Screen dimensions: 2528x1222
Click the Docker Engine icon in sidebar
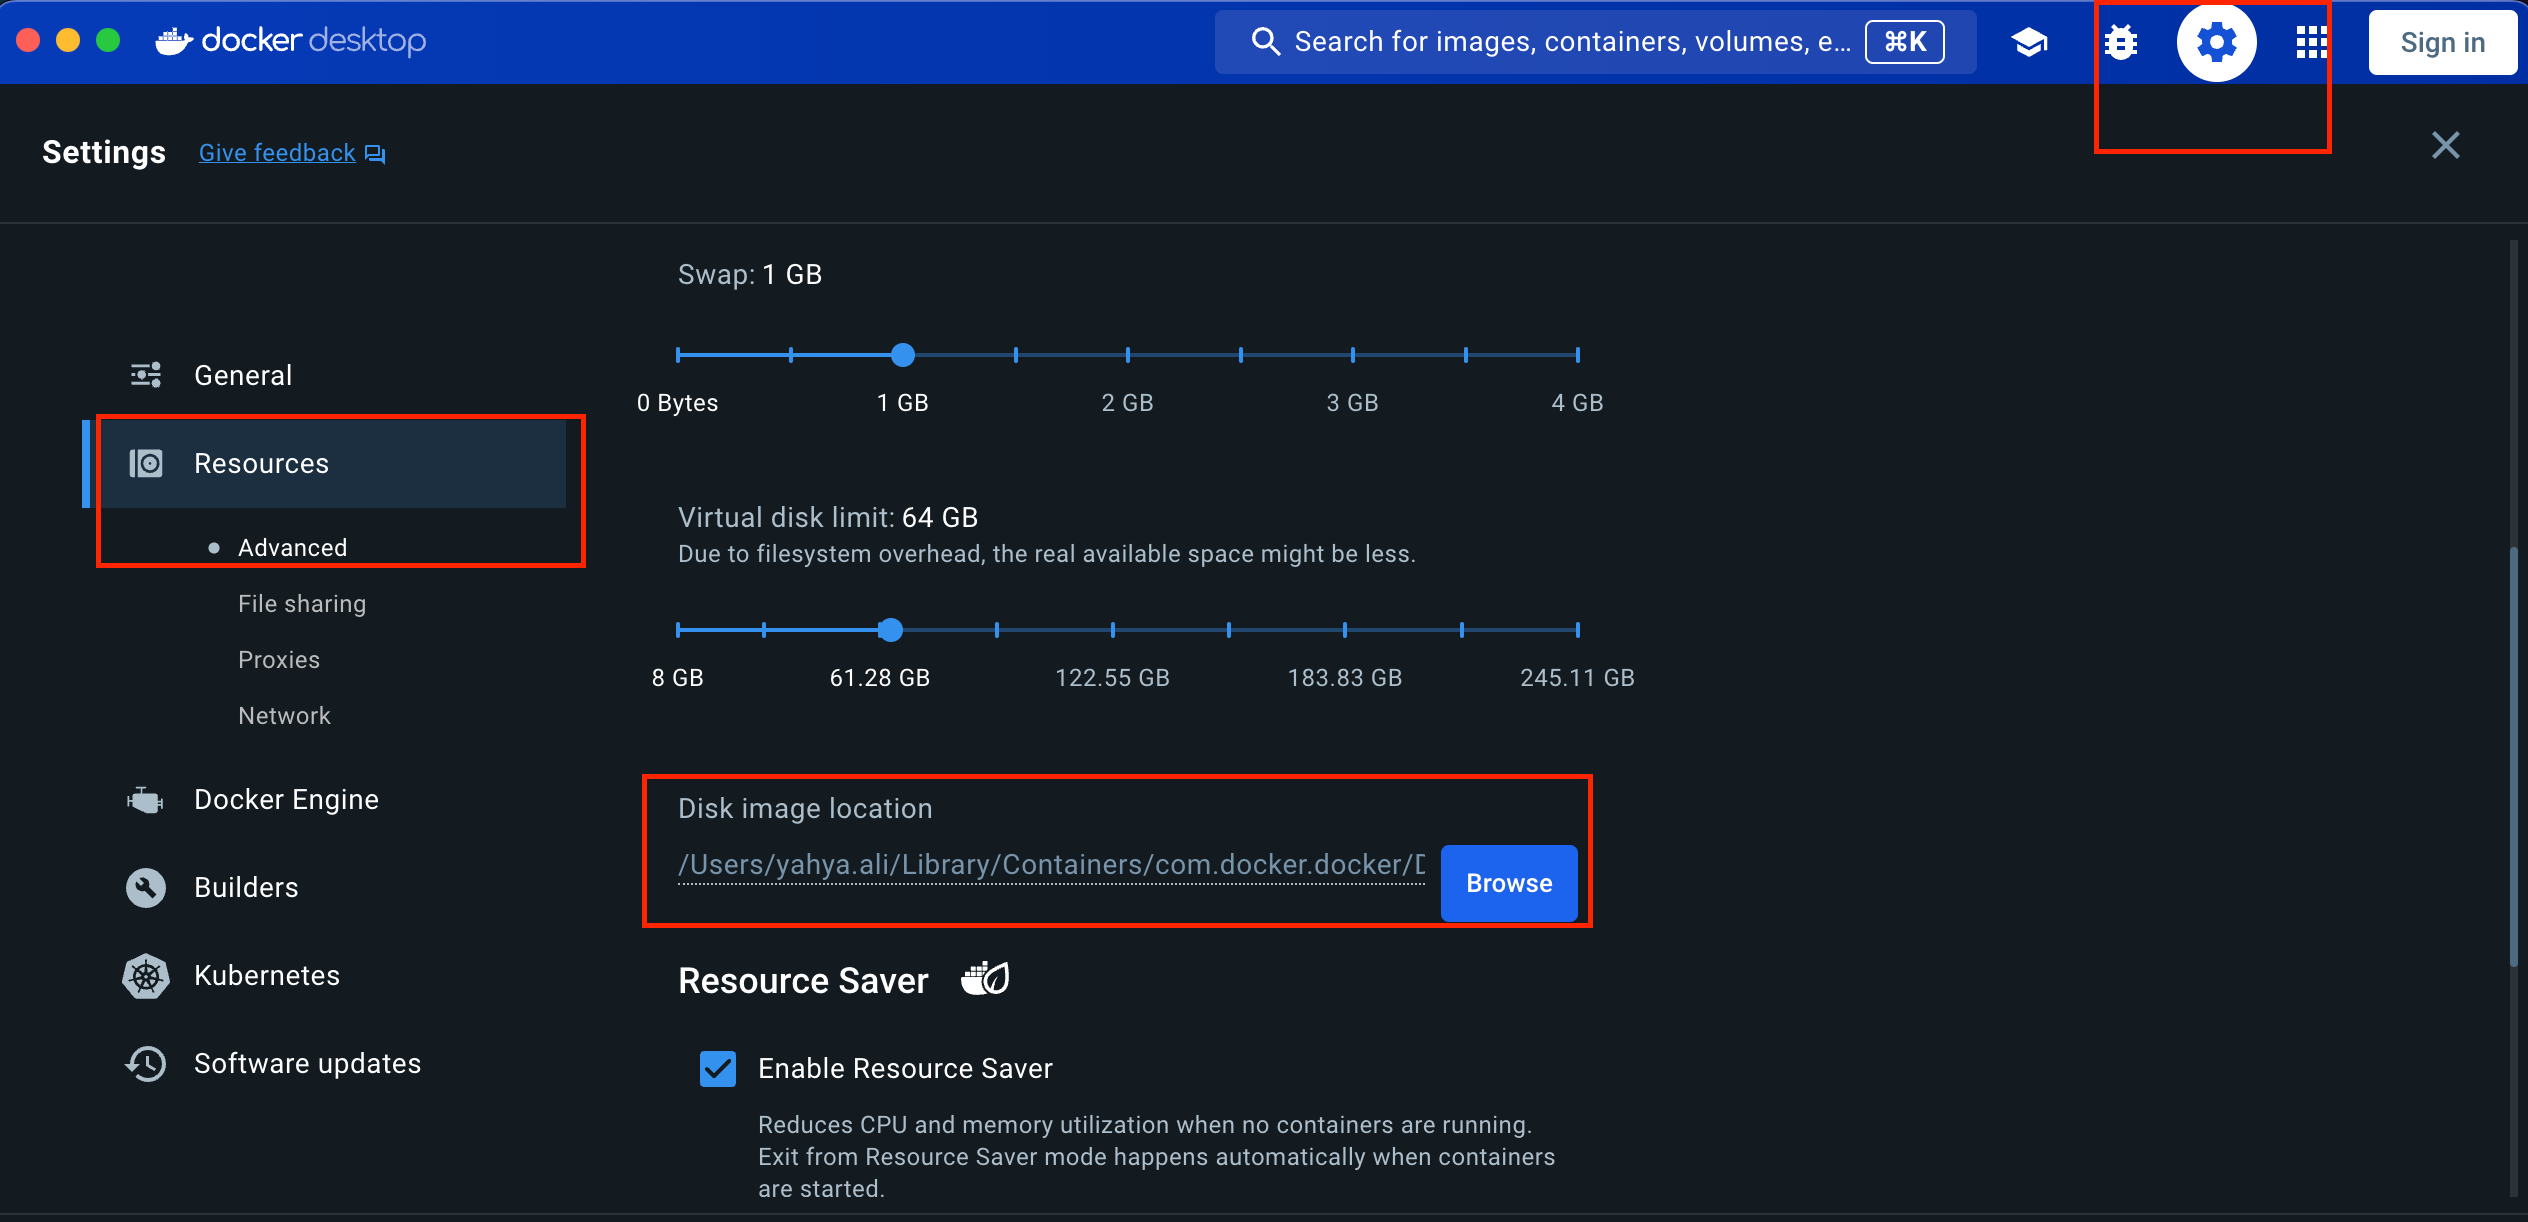(145, 800)
